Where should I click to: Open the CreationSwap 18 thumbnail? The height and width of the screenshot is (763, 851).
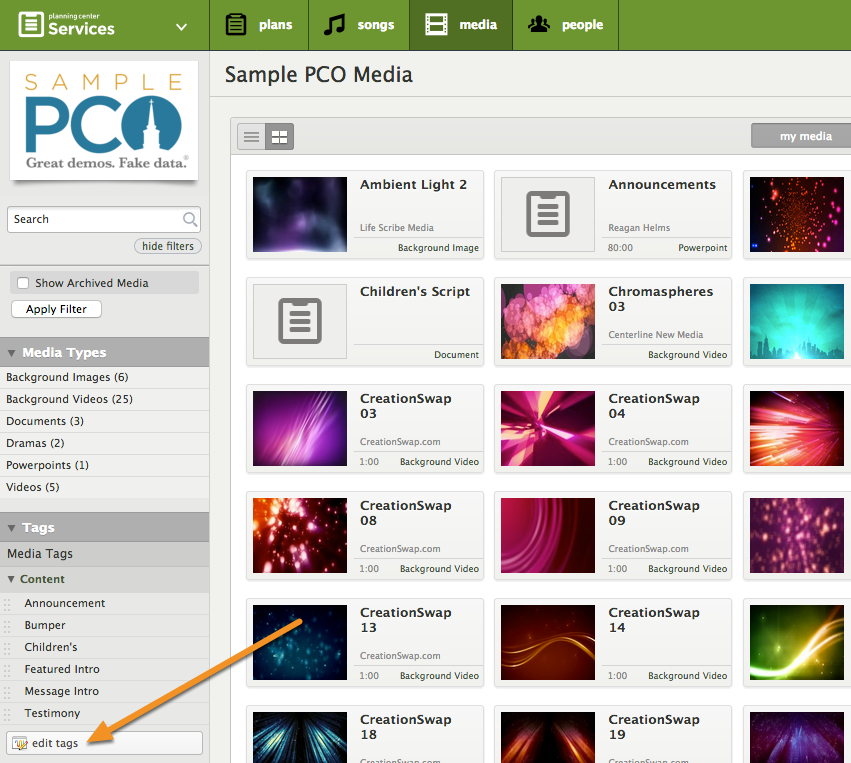tap(300, 737)
